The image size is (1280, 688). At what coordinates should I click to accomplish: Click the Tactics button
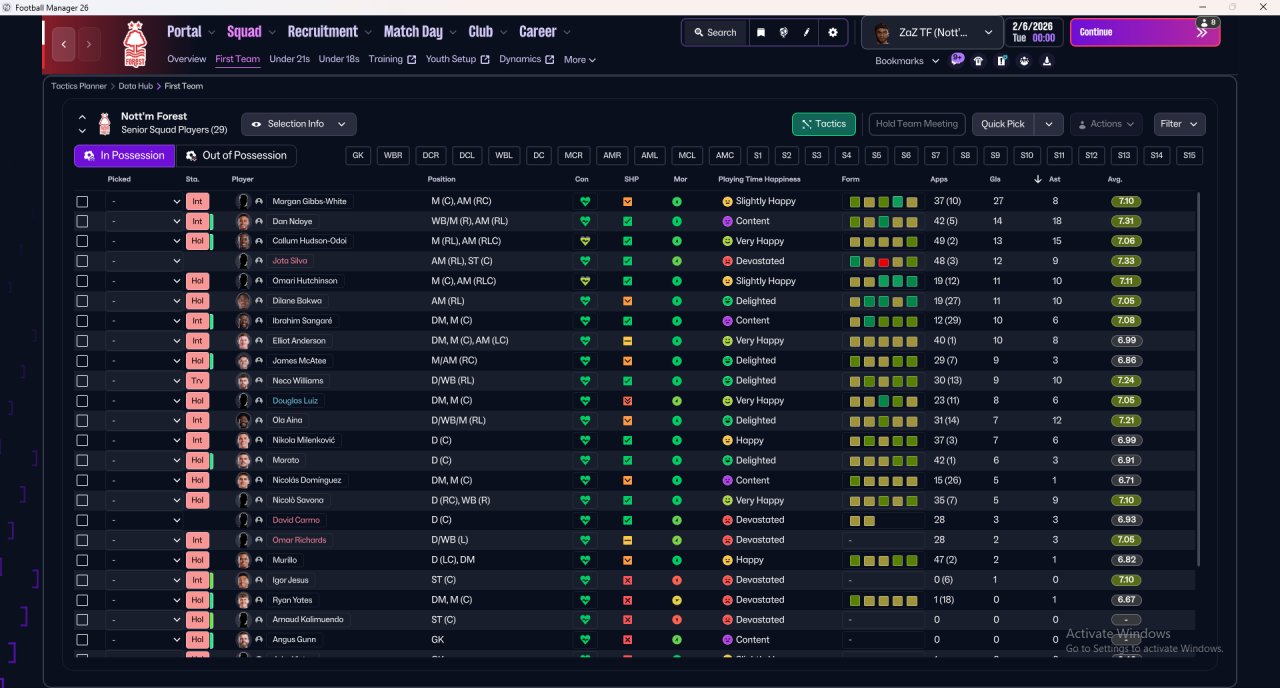click(x=823, y=124)
